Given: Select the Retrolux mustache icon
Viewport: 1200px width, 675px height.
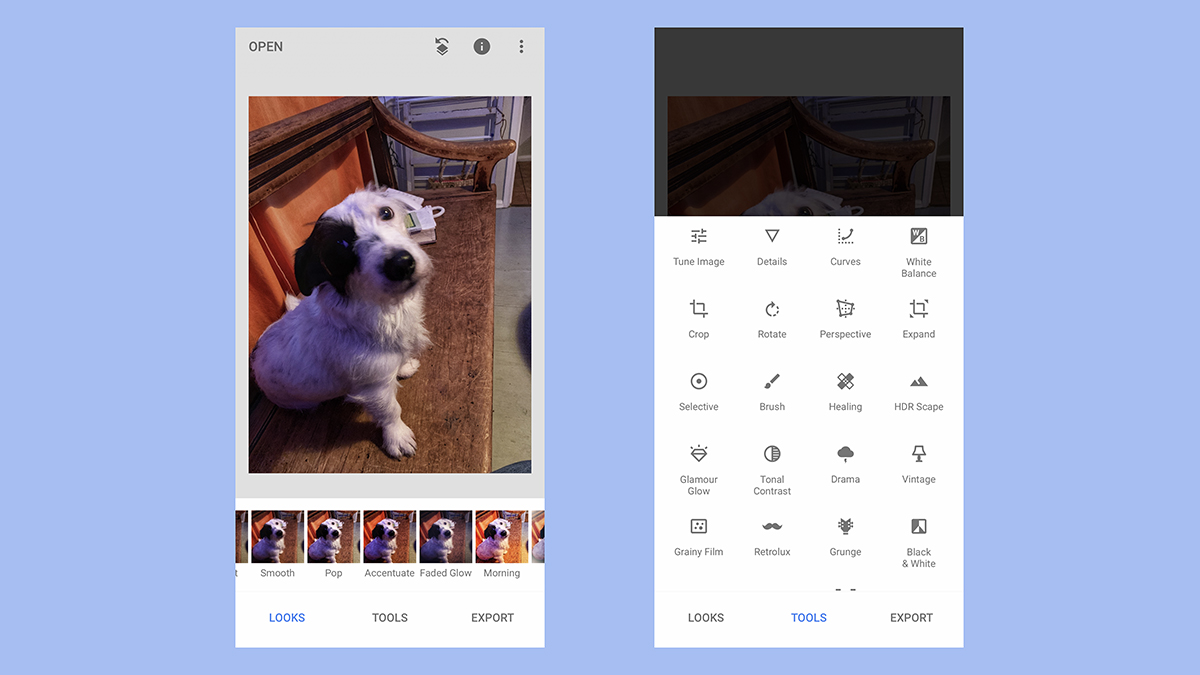Looking at the screenshot, I should [x=772, y=526].
